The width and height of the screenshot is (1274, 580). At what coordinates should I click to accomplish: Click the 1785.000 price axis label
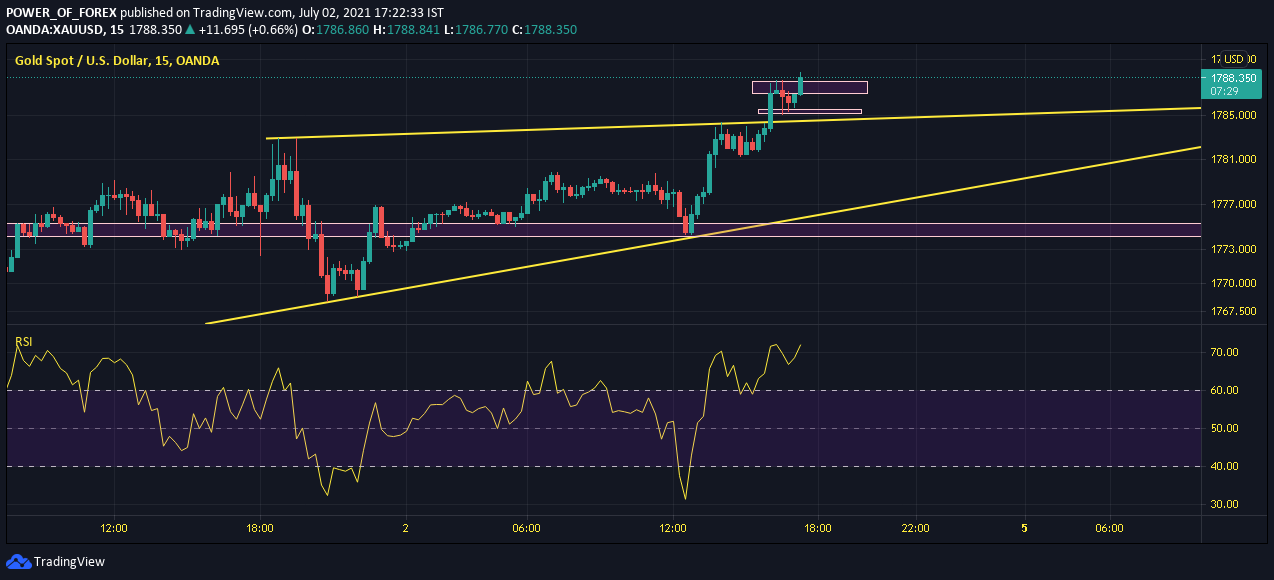tap(1233, 115)
